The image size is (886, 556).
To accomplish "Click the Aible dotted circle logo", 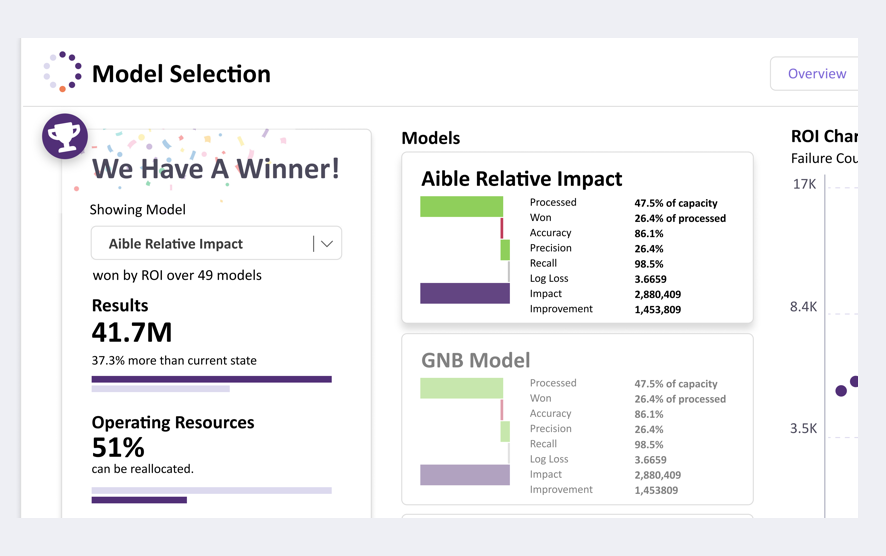I will (63, 72).
